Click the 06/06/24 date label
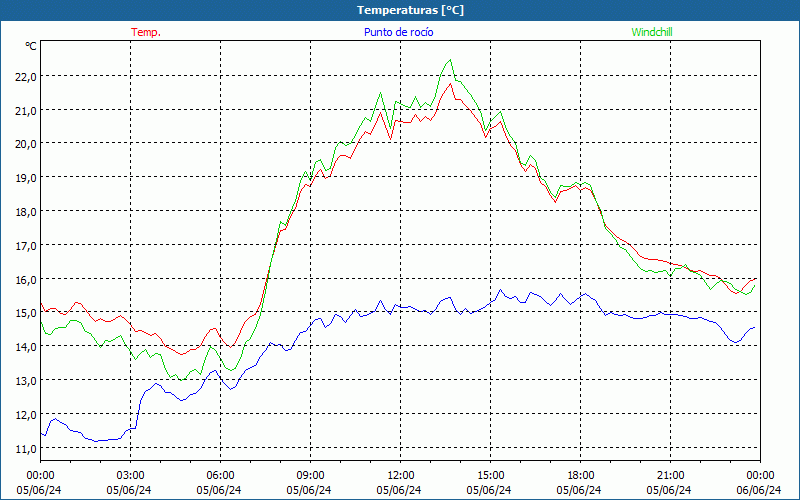 (x=759, y=490)
